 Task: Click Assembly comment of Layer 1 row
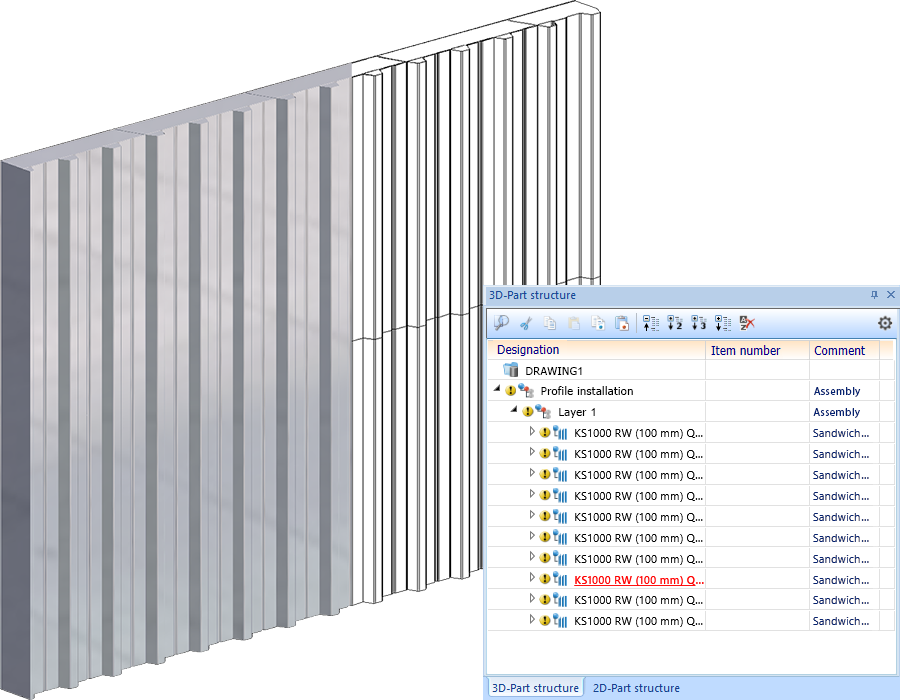[837, 412]
